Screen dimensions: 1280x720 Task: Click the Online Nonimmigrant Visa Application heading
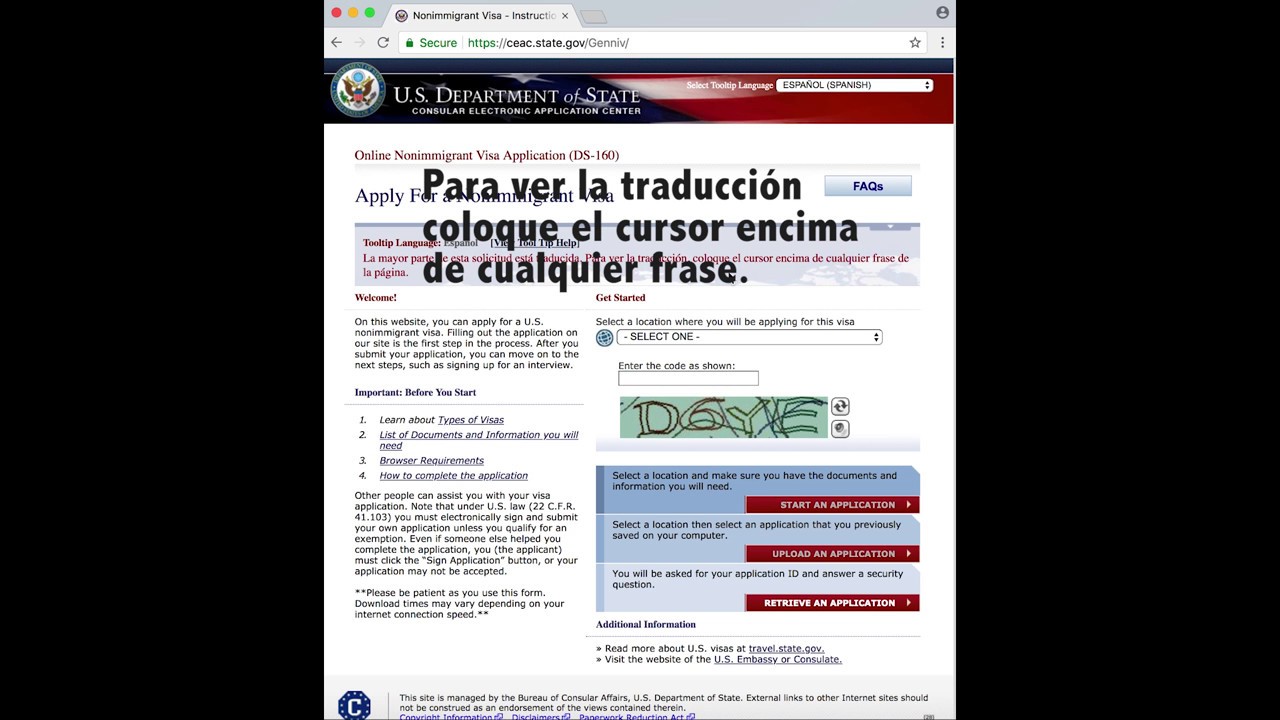[487, 155]
